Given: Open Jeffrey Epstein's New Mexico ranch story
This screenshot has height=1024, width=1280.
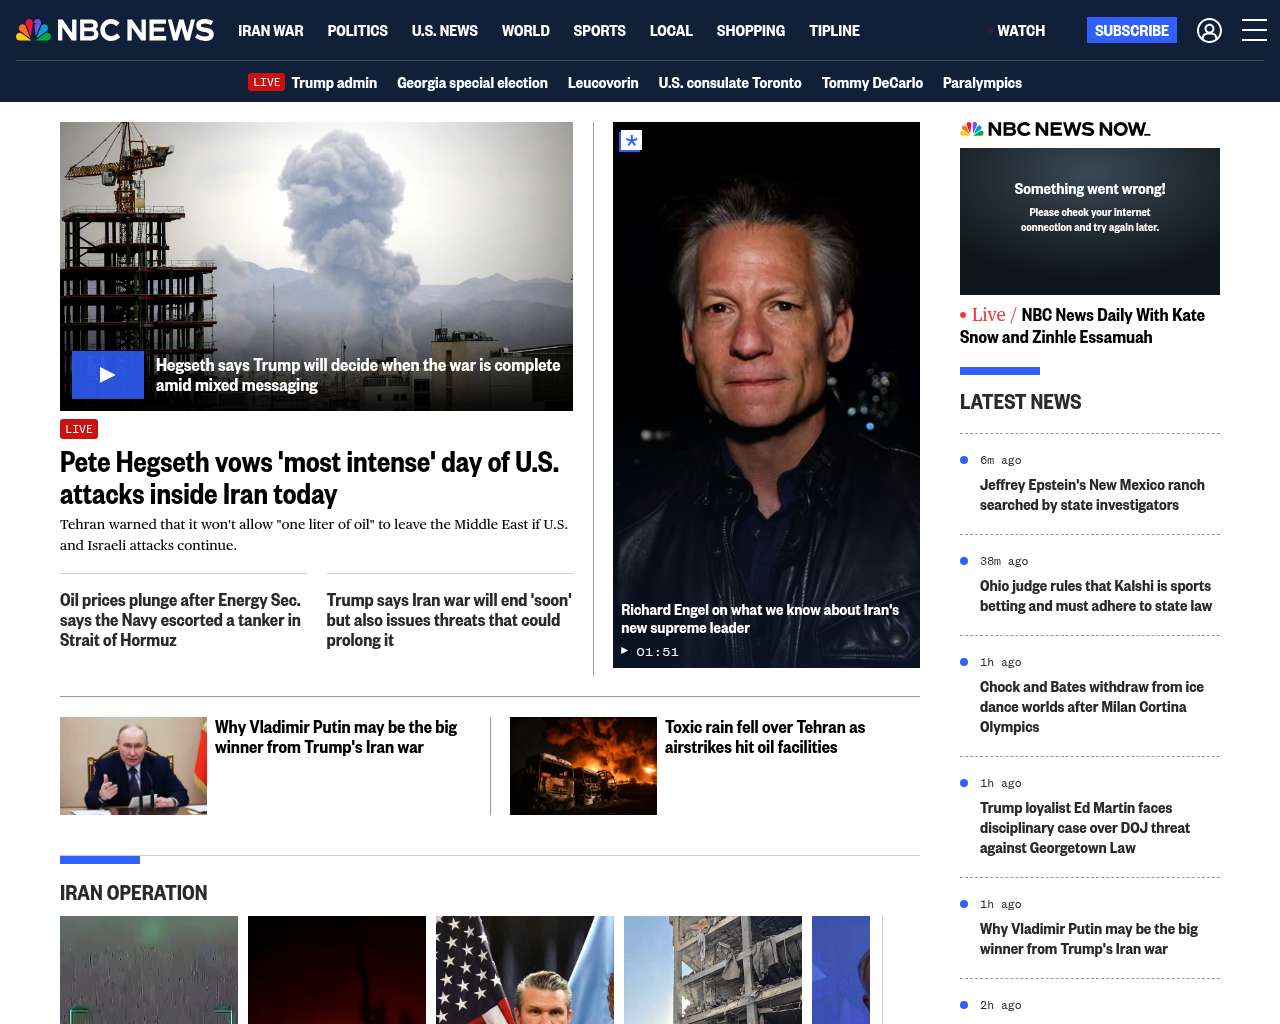Looking at the screenshot, I should [x=1091, y=495].
